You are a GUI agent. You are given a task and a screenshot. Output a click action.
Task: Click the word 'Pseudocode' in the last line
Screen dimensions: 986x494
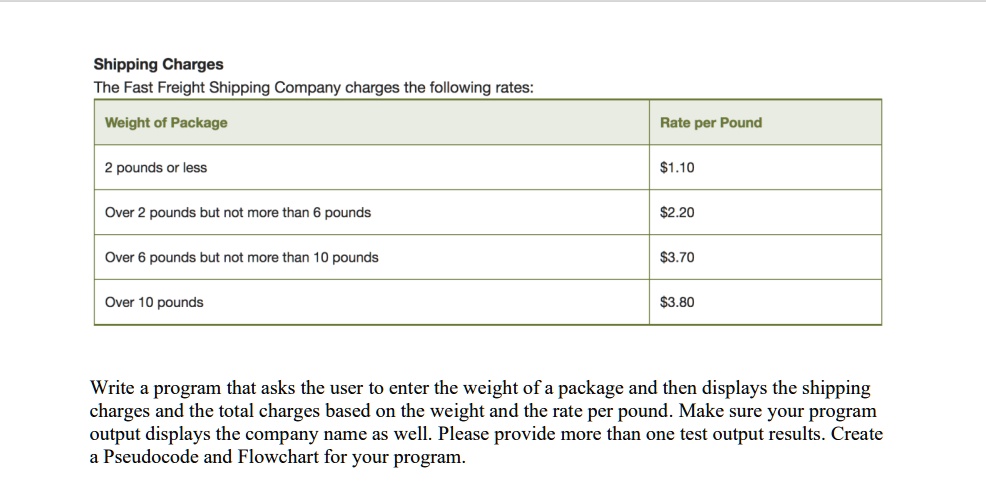(151, 457)
